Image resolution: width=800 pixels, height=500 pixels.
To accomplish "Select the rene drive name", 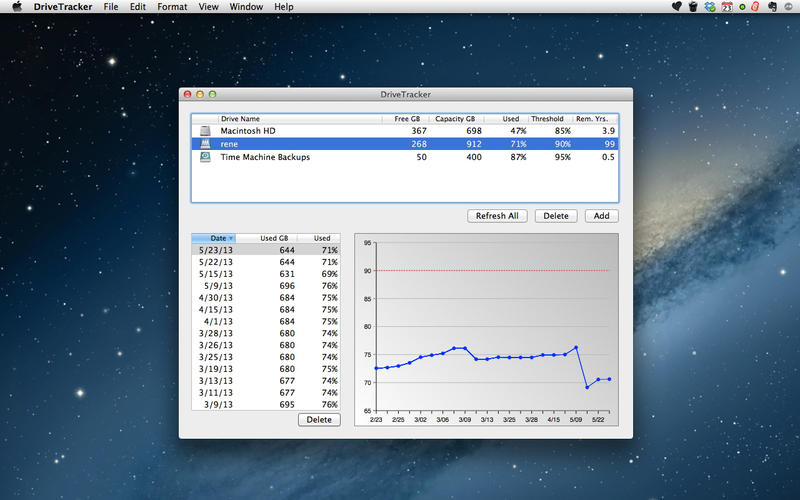I will (229, 144).
